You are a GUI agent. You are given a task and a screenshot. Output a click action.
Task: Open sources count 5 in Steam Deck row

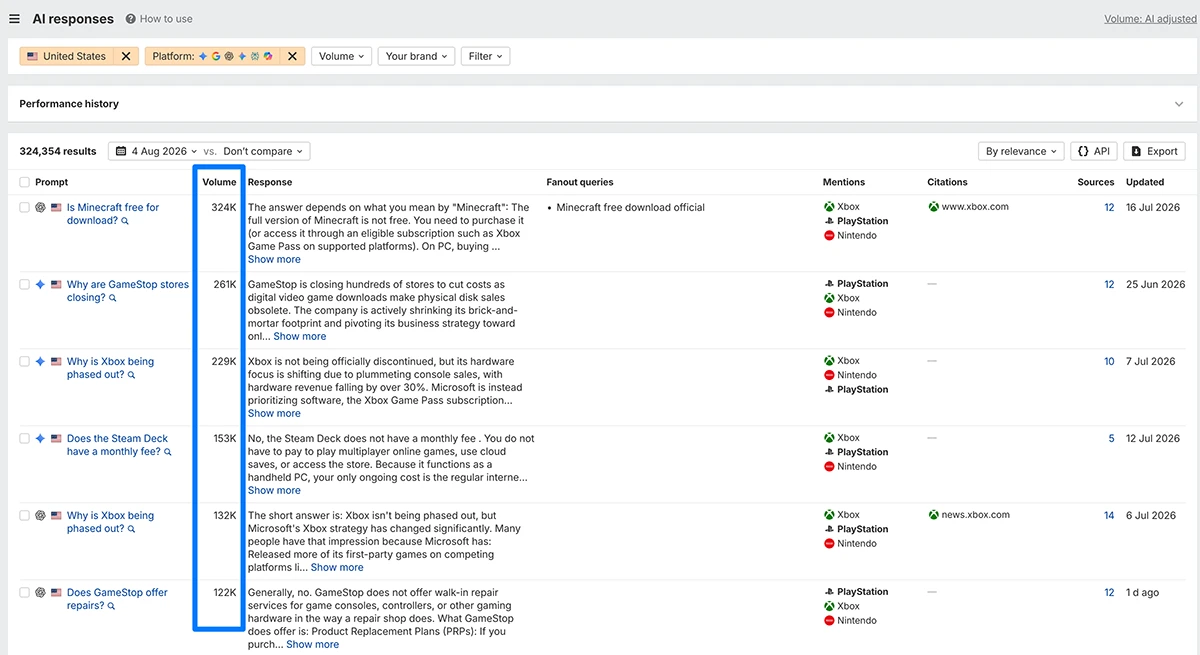1111,439
